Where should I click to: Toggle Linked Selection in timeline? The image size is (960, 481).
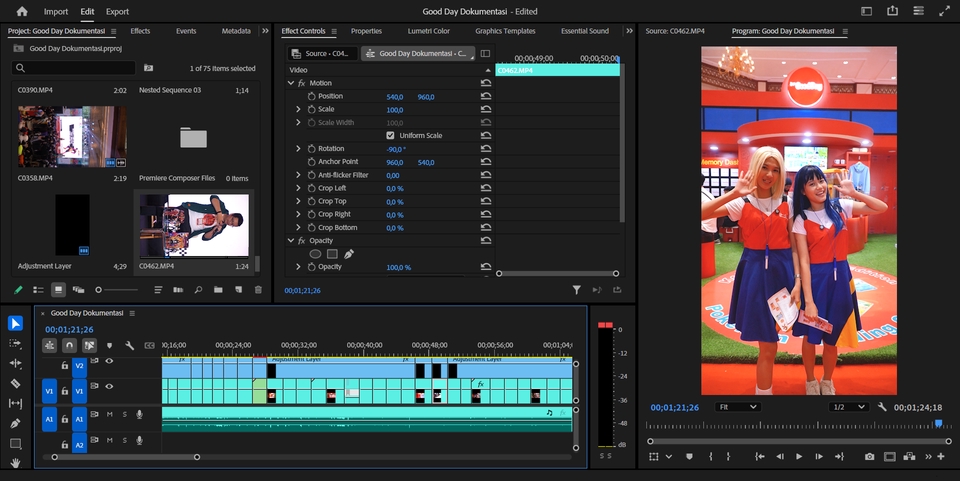click(89, 346)
